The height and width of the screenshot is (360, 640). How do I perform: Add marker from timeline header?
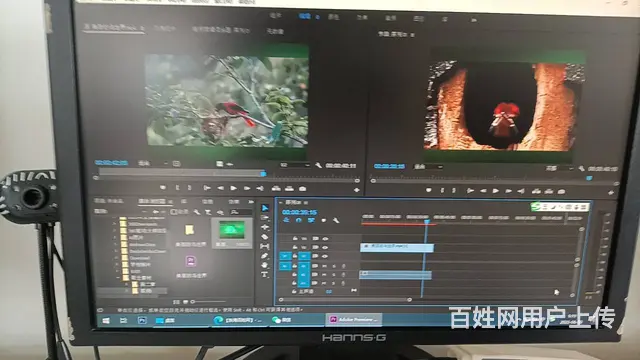point(324,220)
